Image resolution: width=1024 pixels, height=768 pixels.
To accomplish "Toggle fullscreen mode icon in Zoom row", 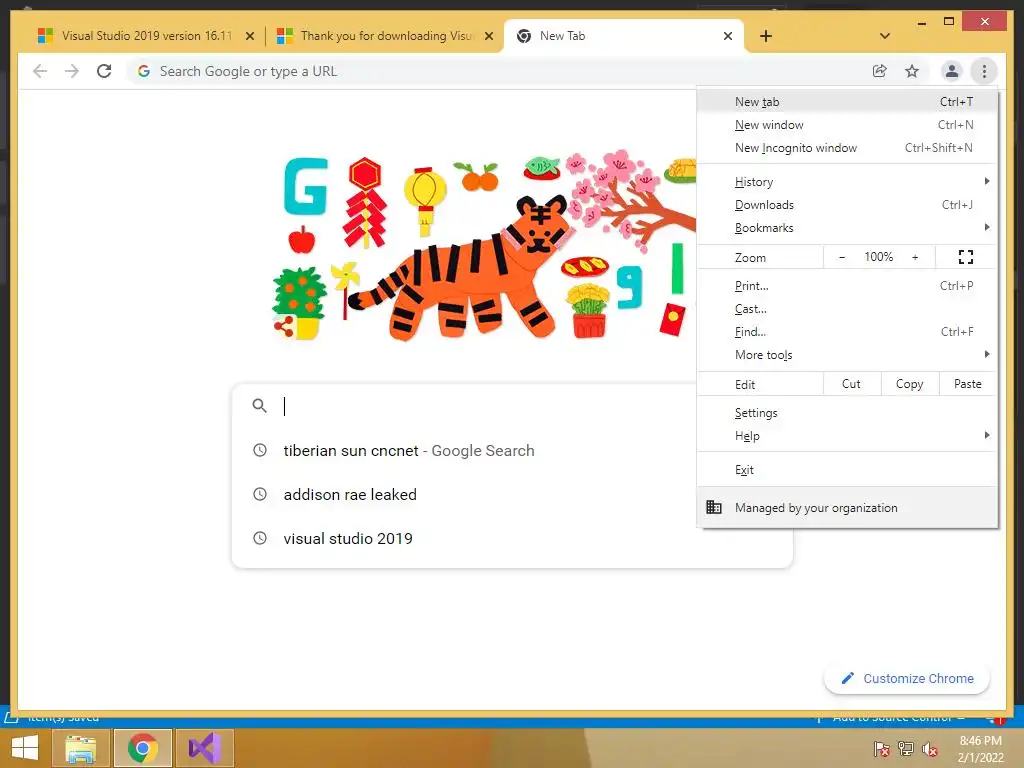I will 966,257.
